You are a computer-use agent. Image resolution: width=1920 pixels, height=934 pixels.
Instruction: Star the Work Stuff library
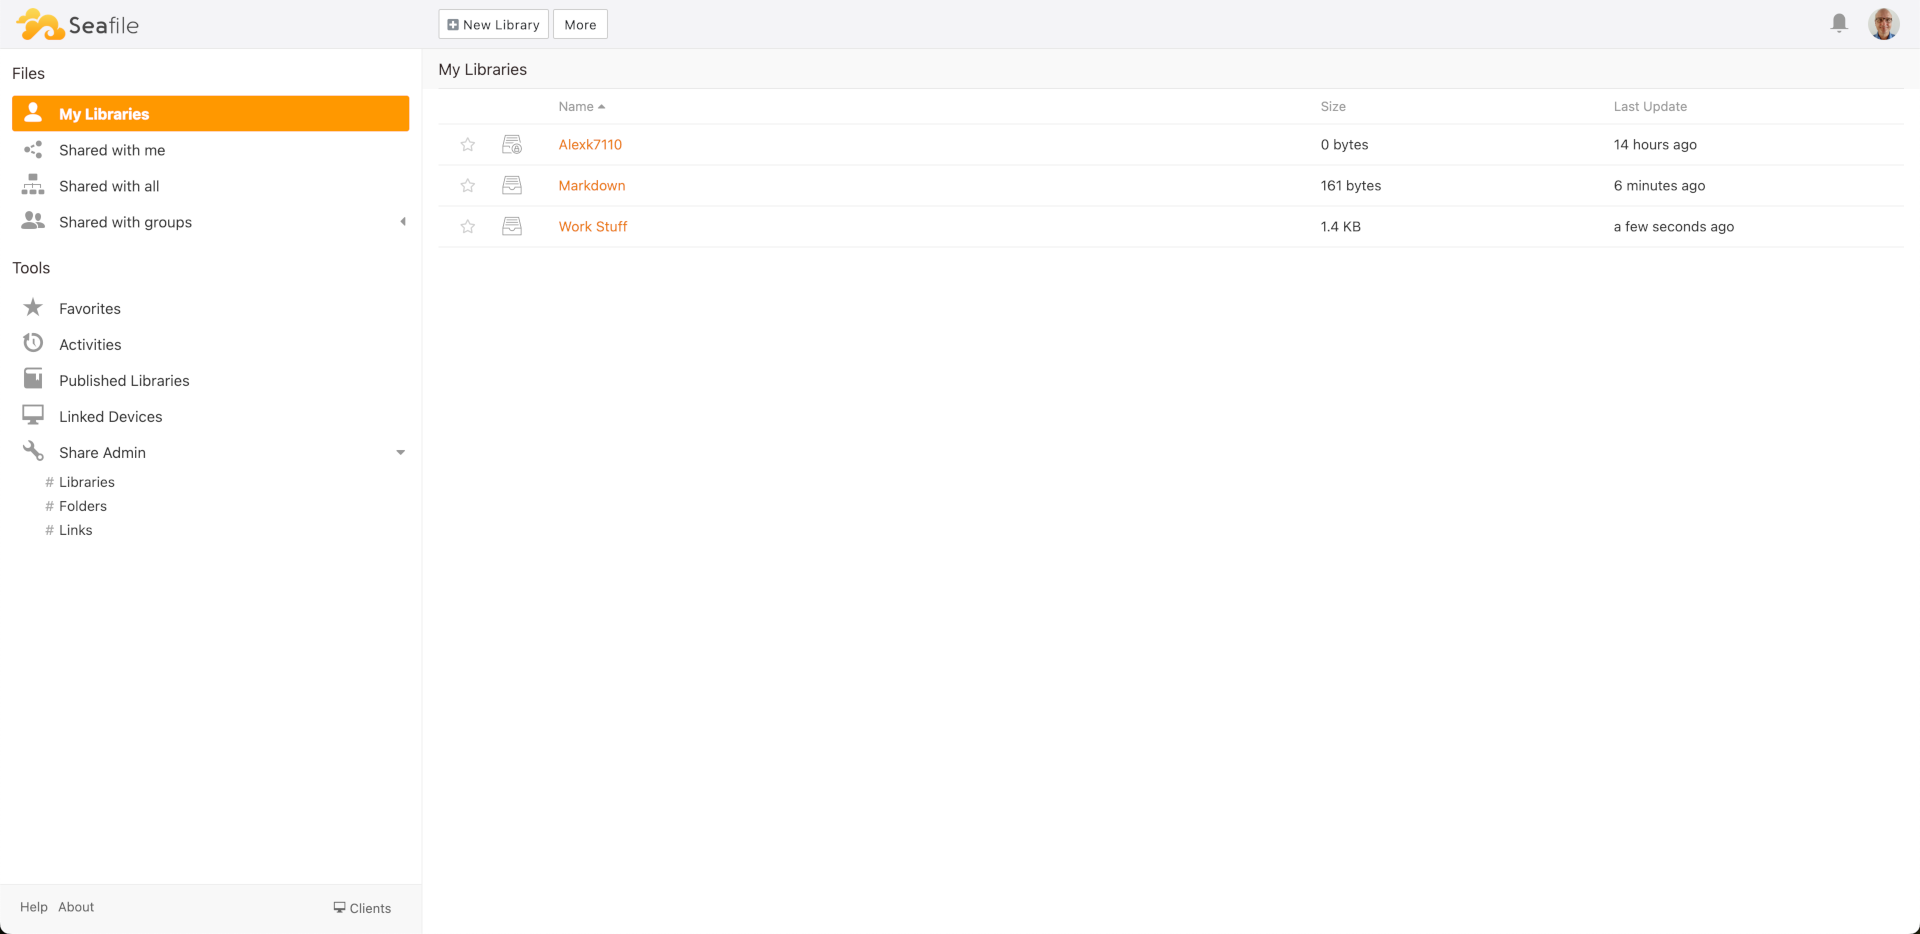tap(467, 226)
